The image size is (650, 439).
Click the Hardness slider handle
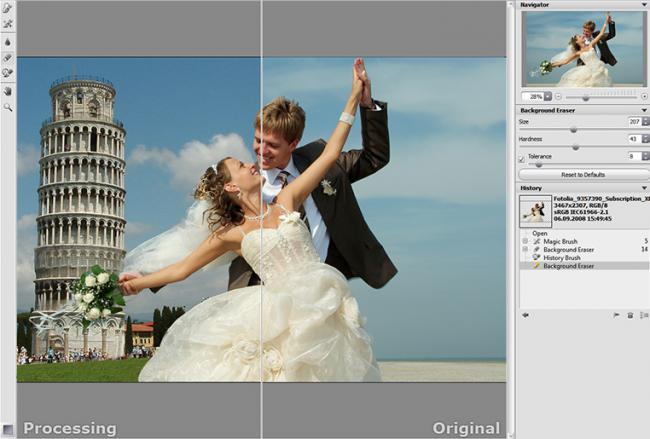(x=575, y=147)
